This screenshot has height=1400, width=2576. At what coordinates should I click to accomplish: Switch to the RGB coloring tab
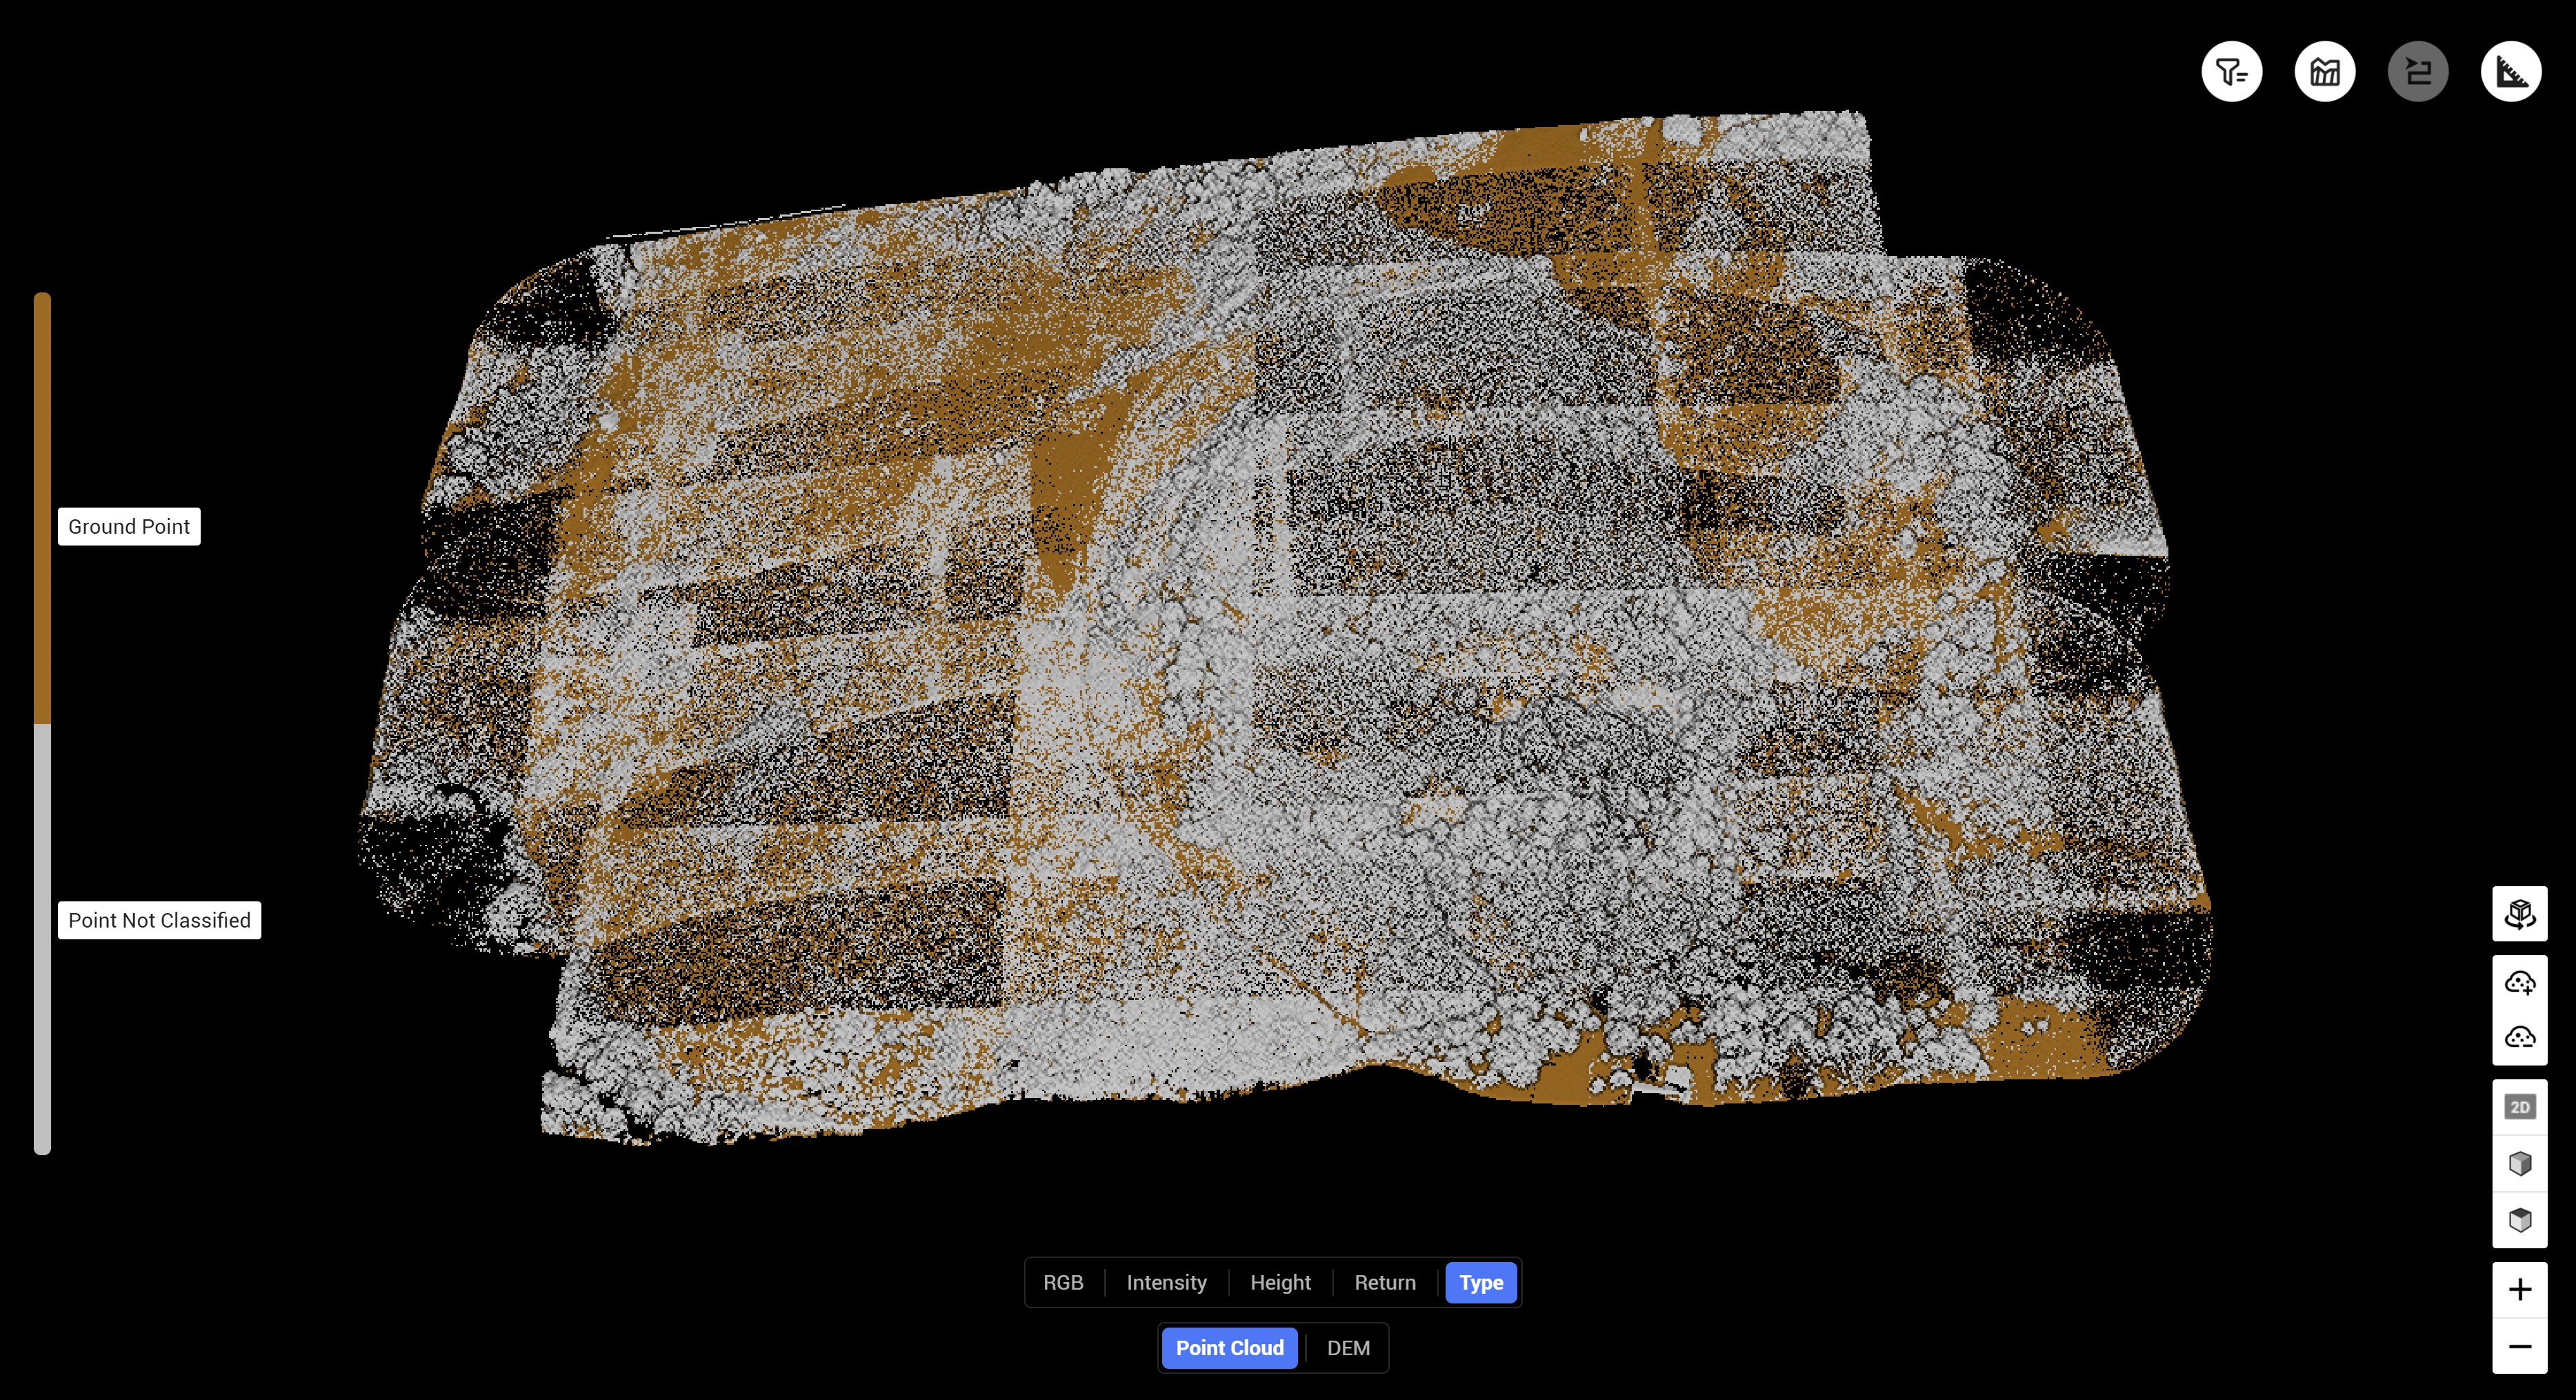pos(1063,1282)
